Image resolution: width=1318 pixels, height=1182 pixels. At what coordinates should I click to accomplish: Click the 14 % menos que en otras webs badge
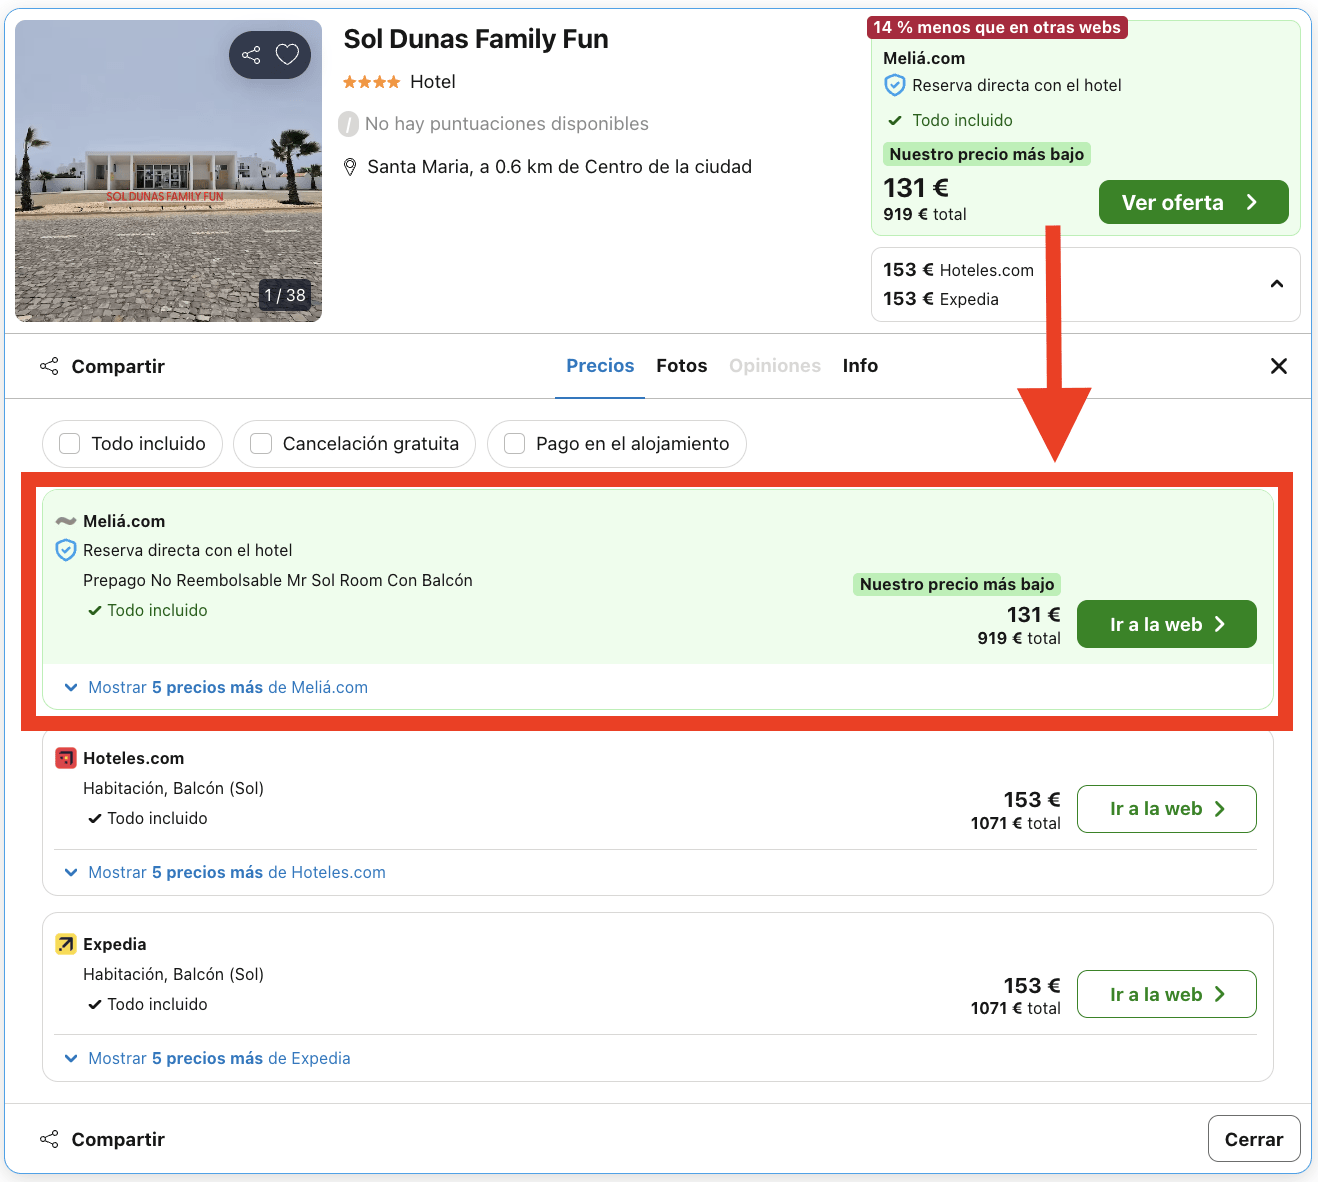coord(997,27)
